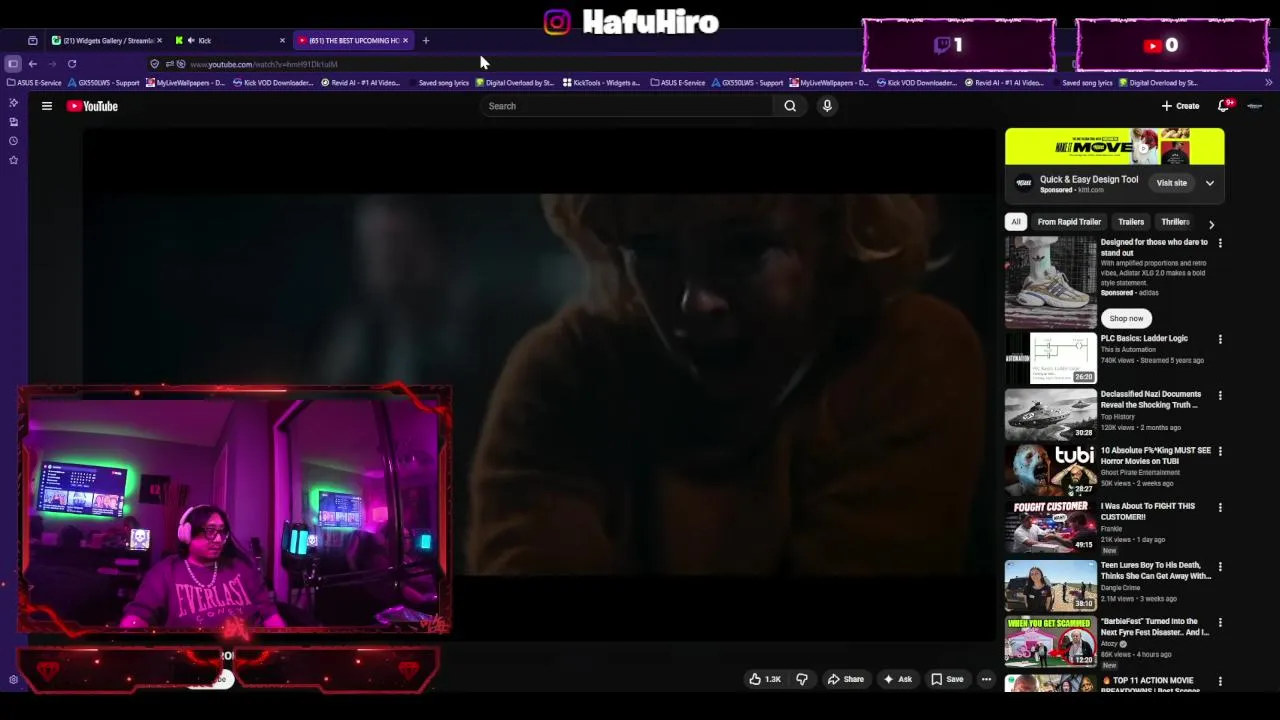Screen dimensions: 1280x720
Task: Open the settings gear in browser sidebar
Action: 13,680
